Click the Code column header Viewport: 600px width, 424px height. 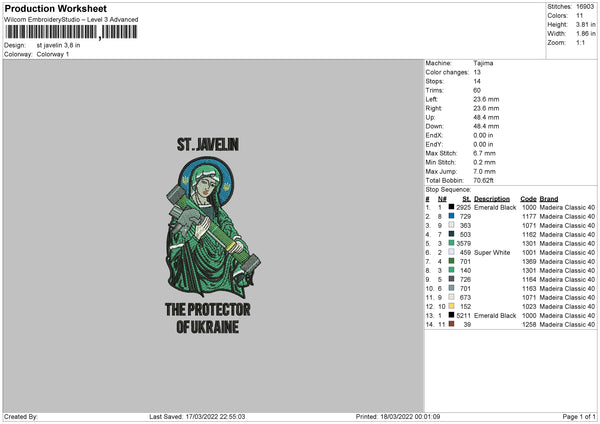(528, 198)
